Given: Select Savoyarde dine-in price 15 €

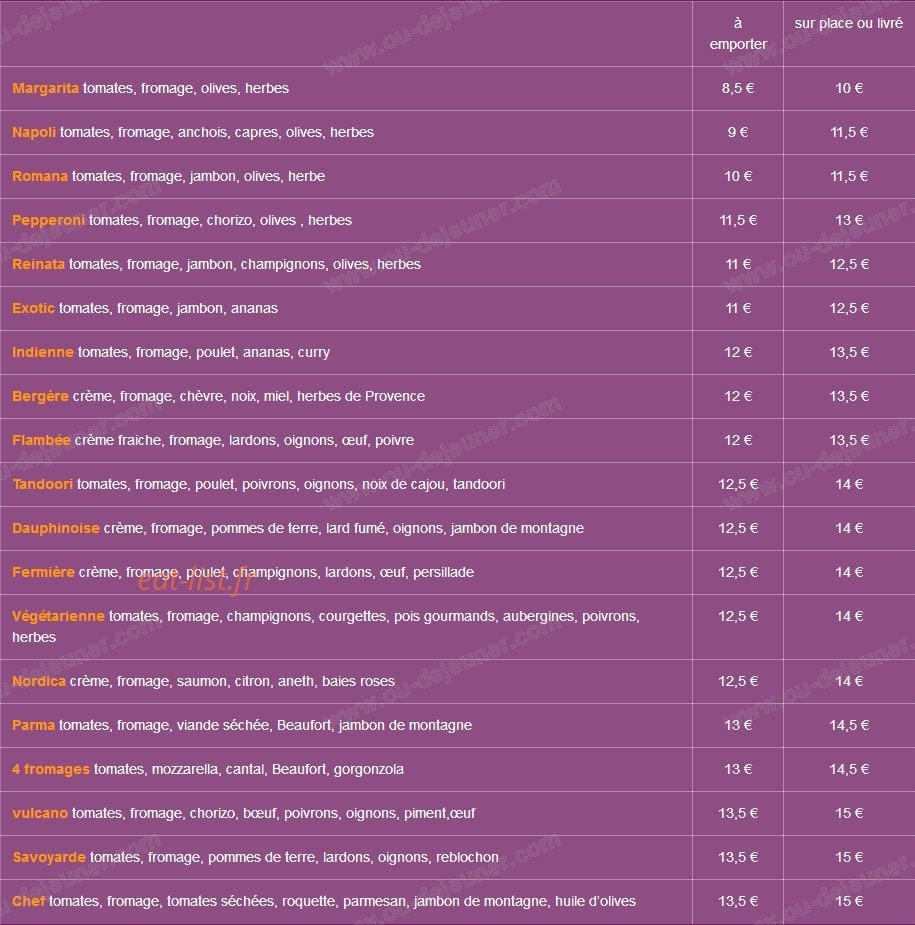Looking at the screenshot, I should click(x=849, y=857).
